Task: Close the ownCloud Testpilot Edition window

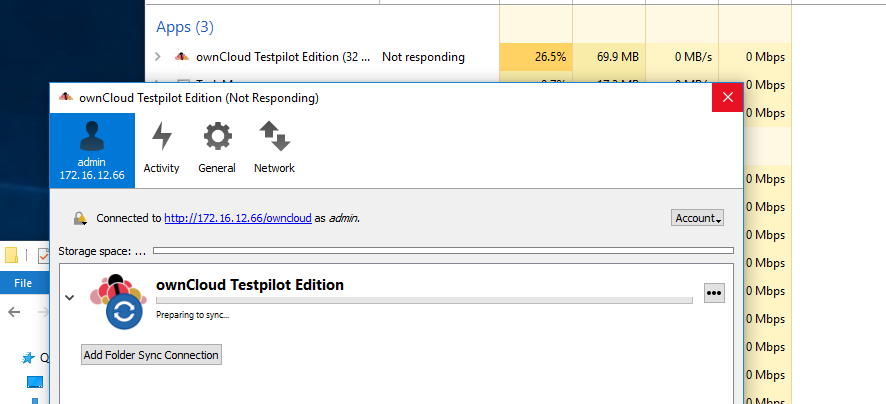Action: [x=727, y=97]
